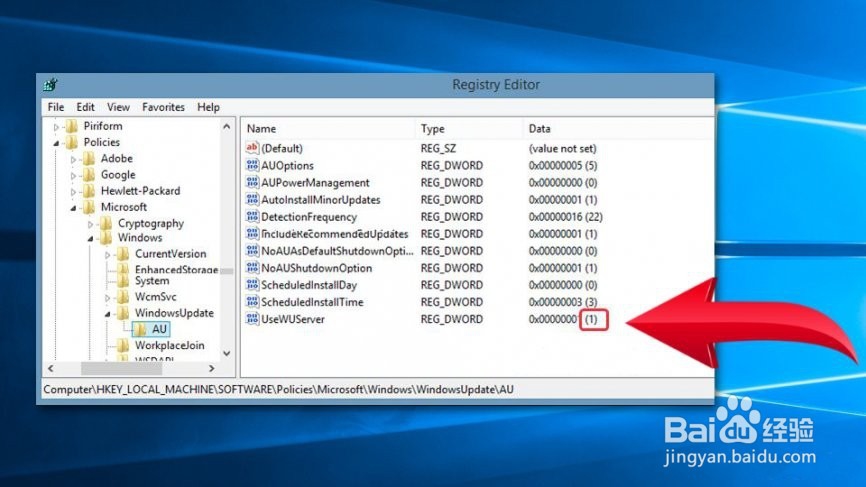This screenshot has width=866, height=487.
Task: Expand the Google key
Action: (x=73, y=176)
